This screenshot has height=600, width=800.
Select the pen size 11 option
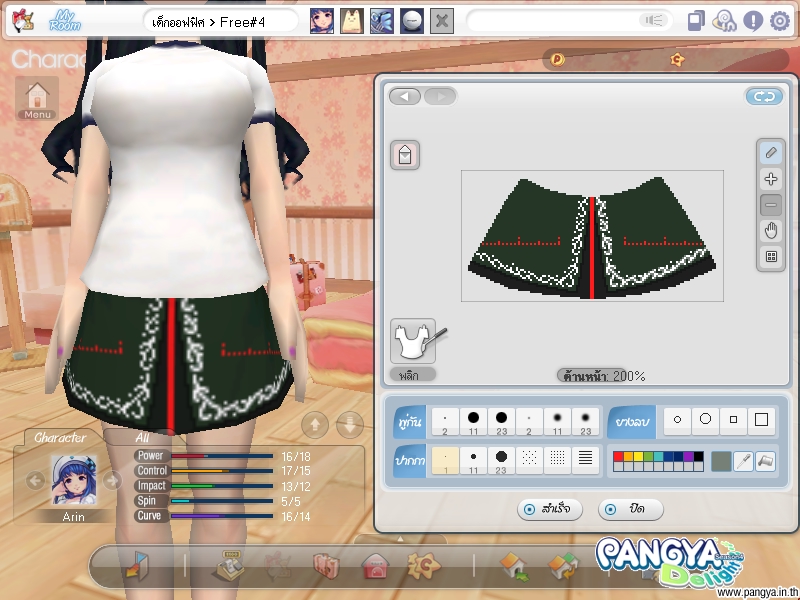coord(473,461)
